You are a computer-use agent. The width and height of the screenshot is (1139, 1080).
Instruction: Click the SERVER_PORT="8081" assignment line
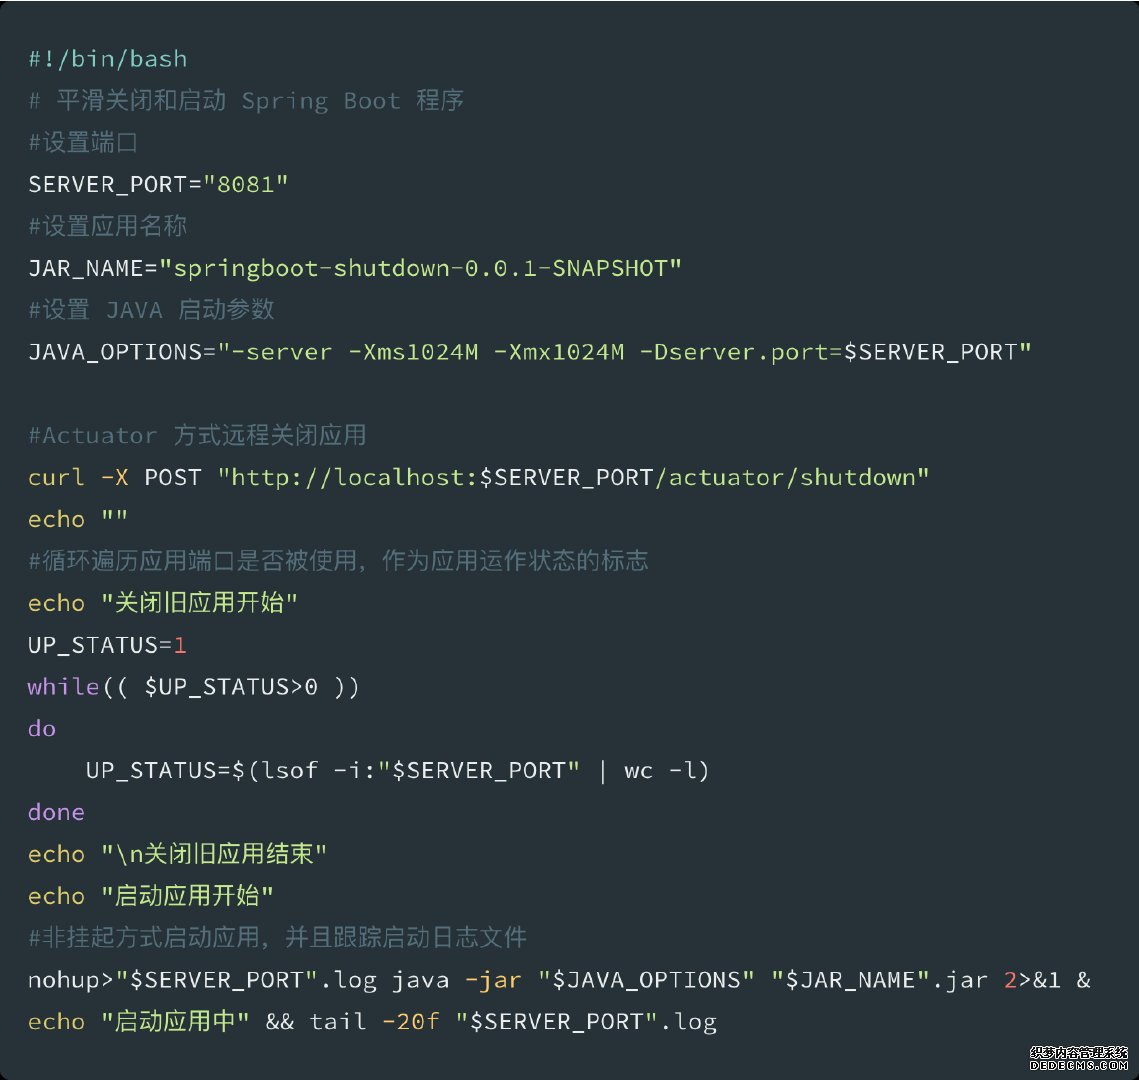point(158,184)
